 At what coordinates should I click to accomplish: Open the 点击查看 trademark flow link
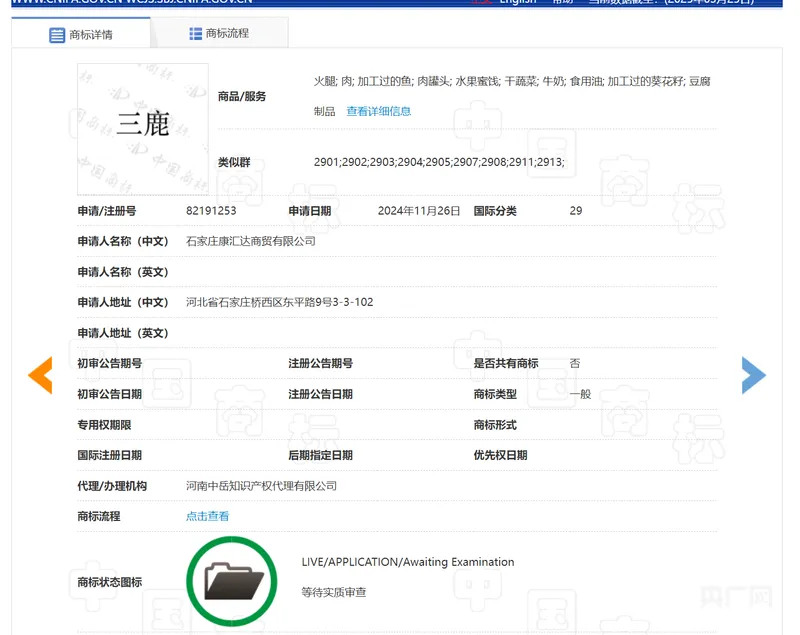[x=207, y=516]
